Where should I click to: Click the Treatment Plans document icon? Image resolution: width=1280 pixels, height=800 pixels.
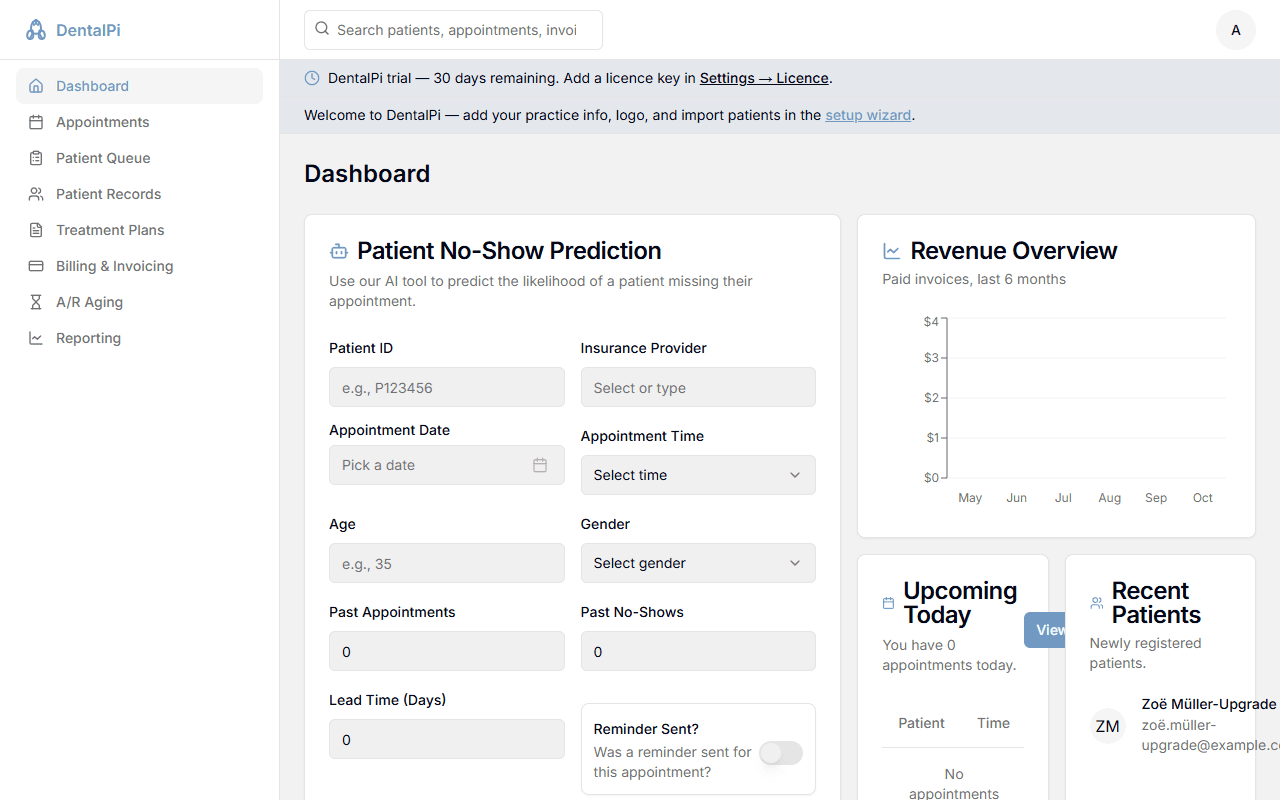point(36,230)
